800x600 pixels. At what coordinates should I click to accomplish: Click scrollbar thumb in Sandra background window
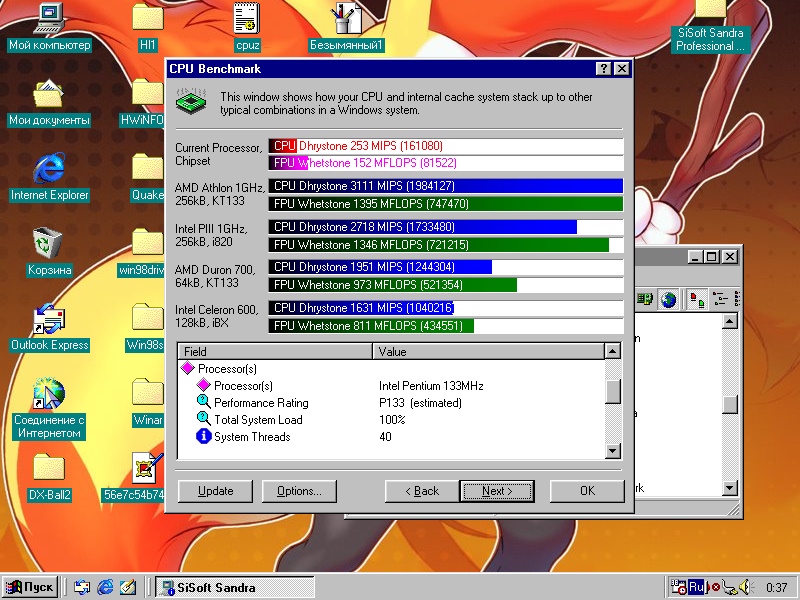[x=730, y=405]
